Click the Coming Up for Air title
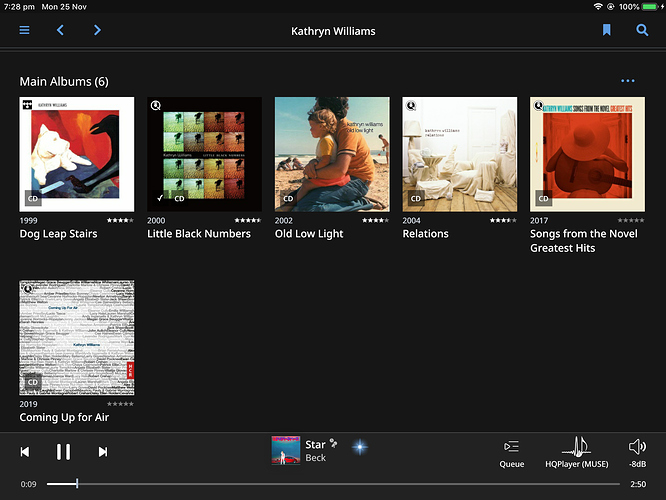 (64, 418)
